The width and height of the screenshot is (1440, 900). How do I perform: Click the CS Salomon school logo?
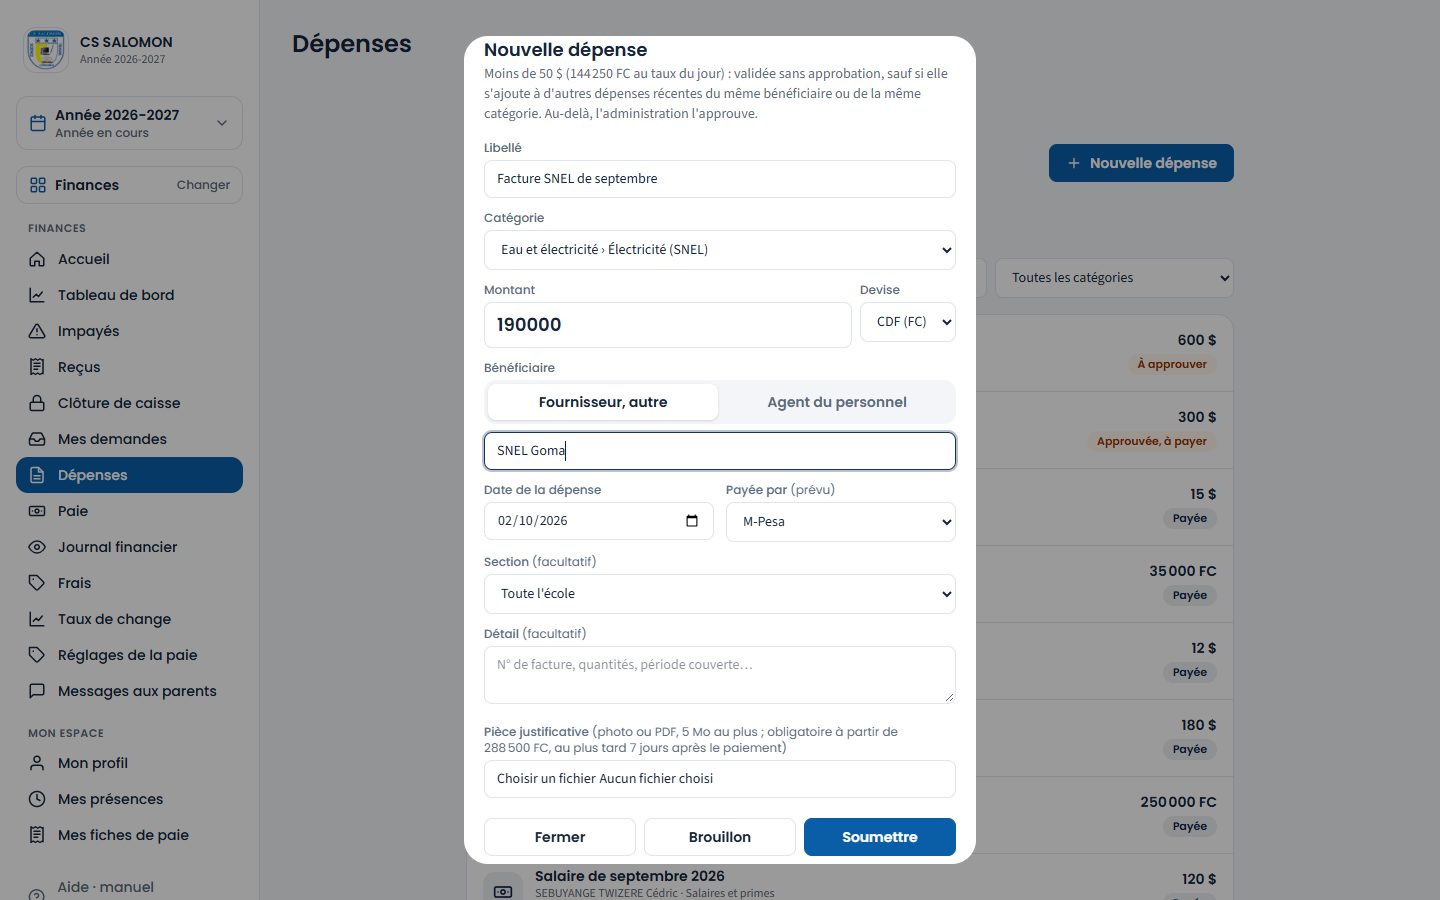[x=46, y=50]
